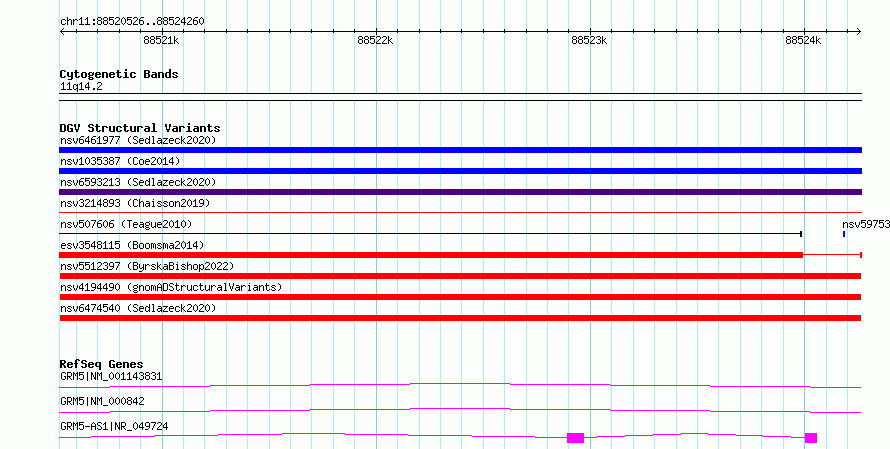Click the thin red tail of esv3548115
890x449 pixels.
click(833, 255)
